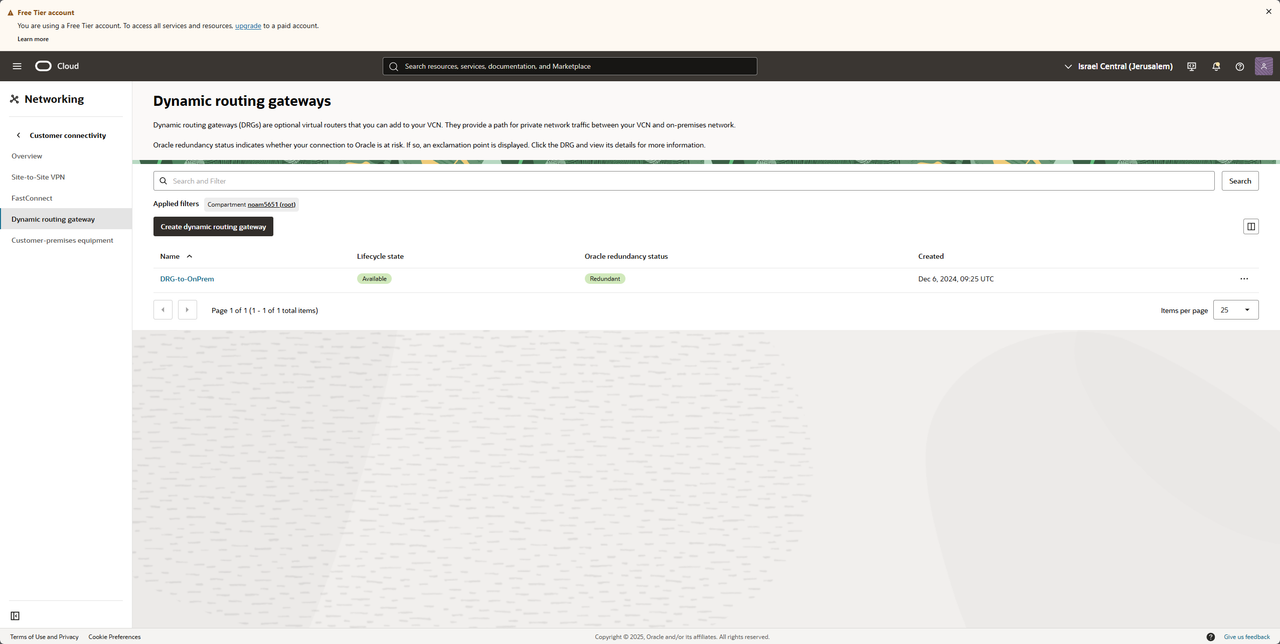Viewport: 1280px width, 644px height.
Task: Open the hamburger navigation menu
Action: pyautogui.click(x=17, y=66)
